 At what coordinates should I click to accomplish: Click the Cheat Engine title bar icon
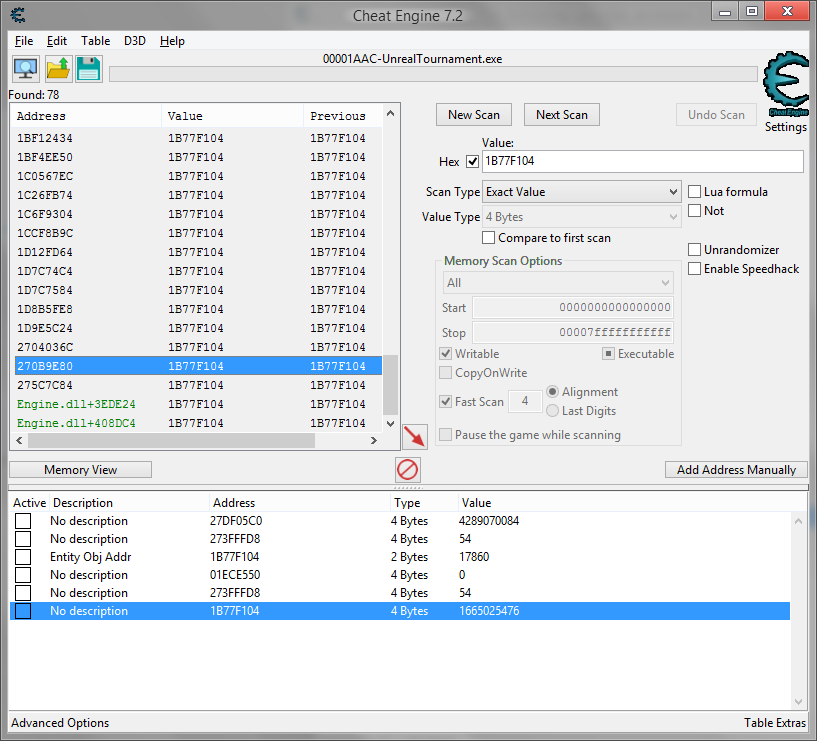click(x=19, y=15)
